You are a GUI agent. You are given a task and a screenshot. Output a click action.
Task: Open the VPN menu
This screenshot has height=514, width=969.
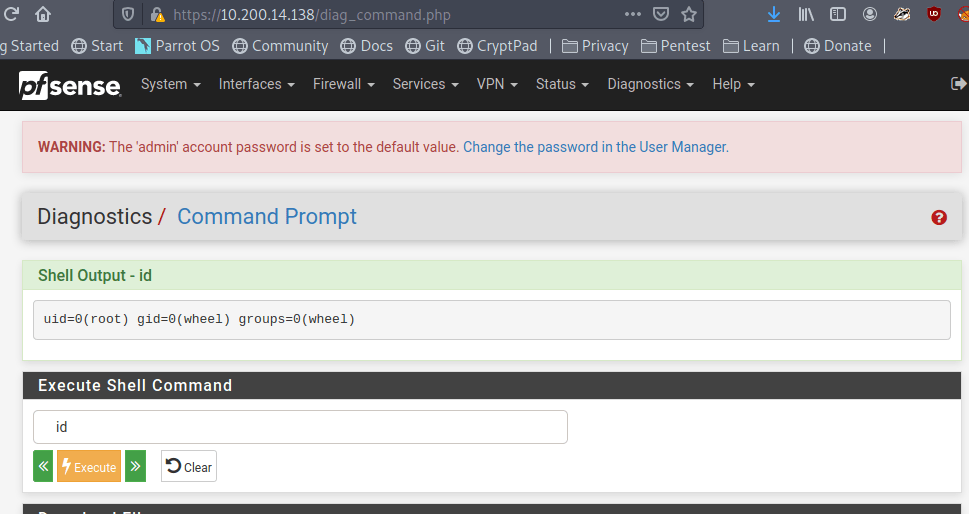pyautogui.click(x=497, y=85)
